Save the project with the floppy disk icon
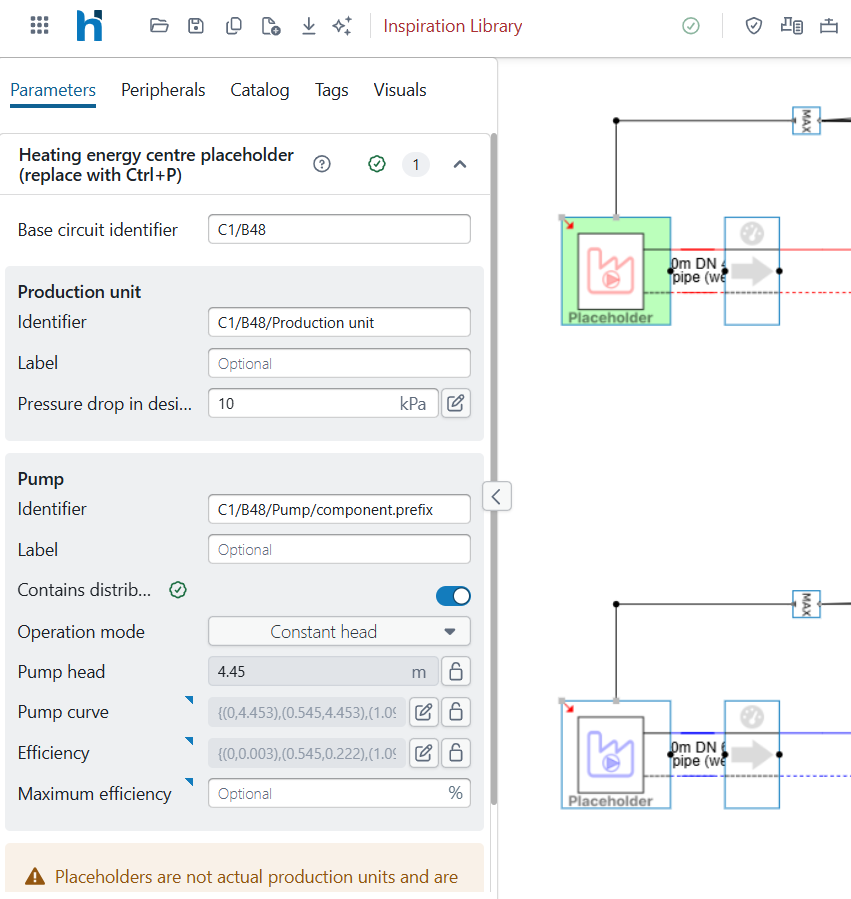 tap(196, 26)
